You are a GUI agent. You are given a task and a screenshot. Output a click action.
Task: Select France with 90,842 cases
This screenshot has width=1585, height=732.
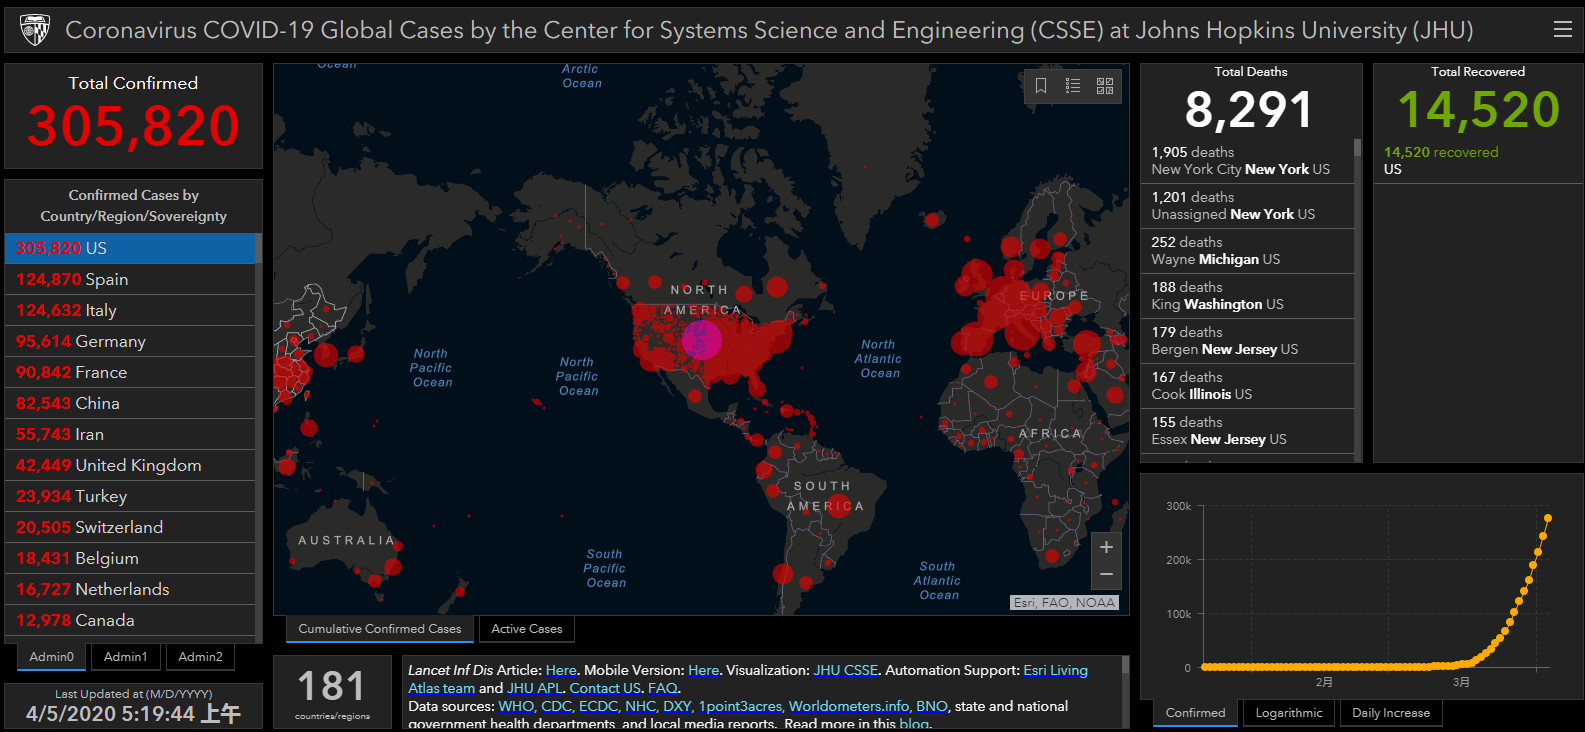pos(130,372)
